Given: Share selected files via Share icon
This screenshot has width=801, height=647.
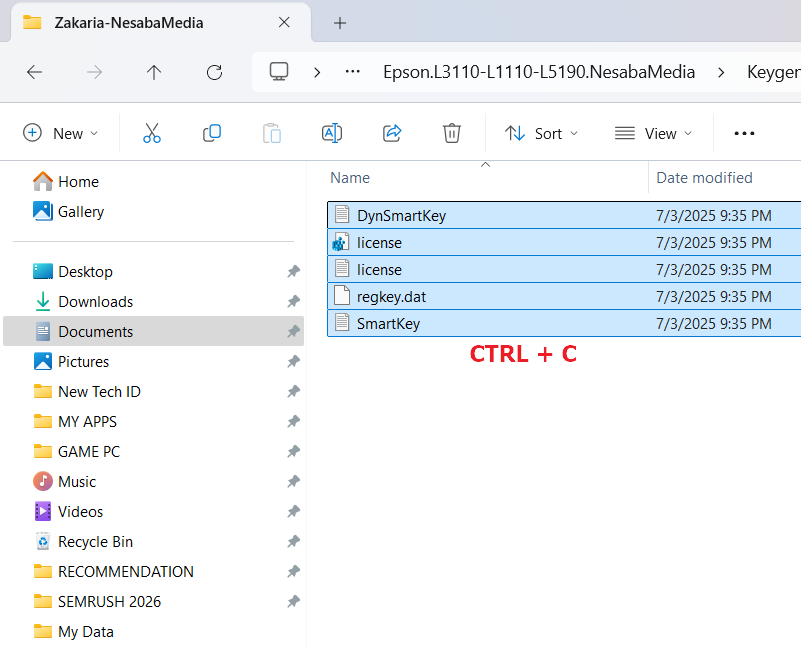Looking at the screenshot, I should click(x=391, y=132).
